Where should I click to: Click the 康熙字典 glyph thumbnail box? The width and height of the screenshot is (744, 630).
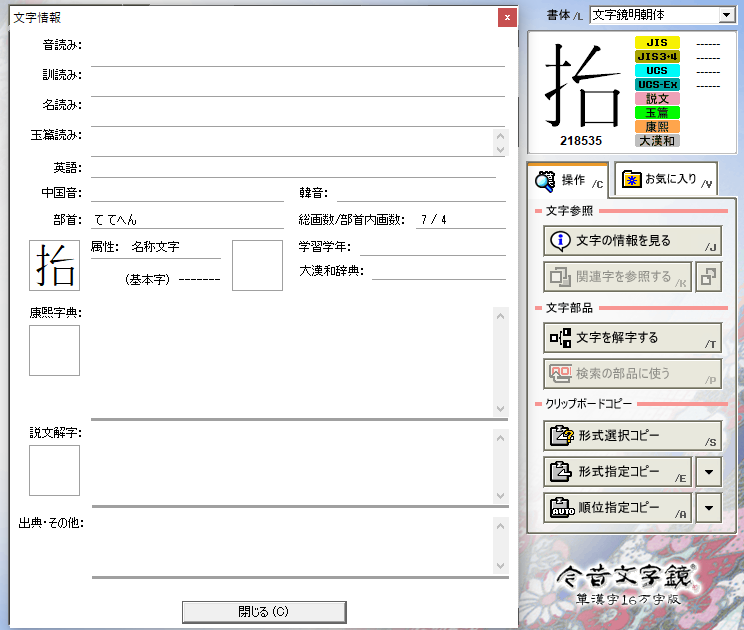pyautogui.click(x=54, y=351)
